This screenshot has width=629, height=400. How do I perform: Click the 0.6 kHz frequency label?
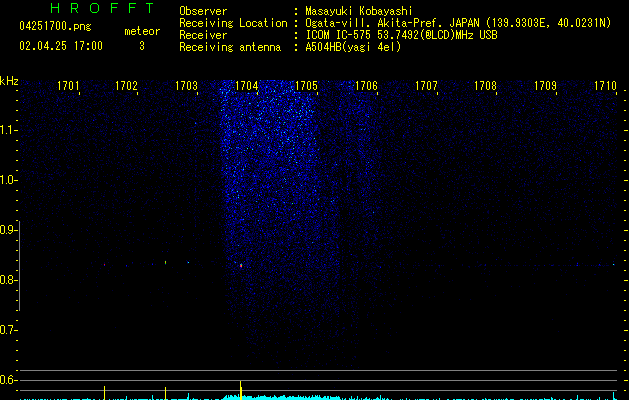click(8, 380)
